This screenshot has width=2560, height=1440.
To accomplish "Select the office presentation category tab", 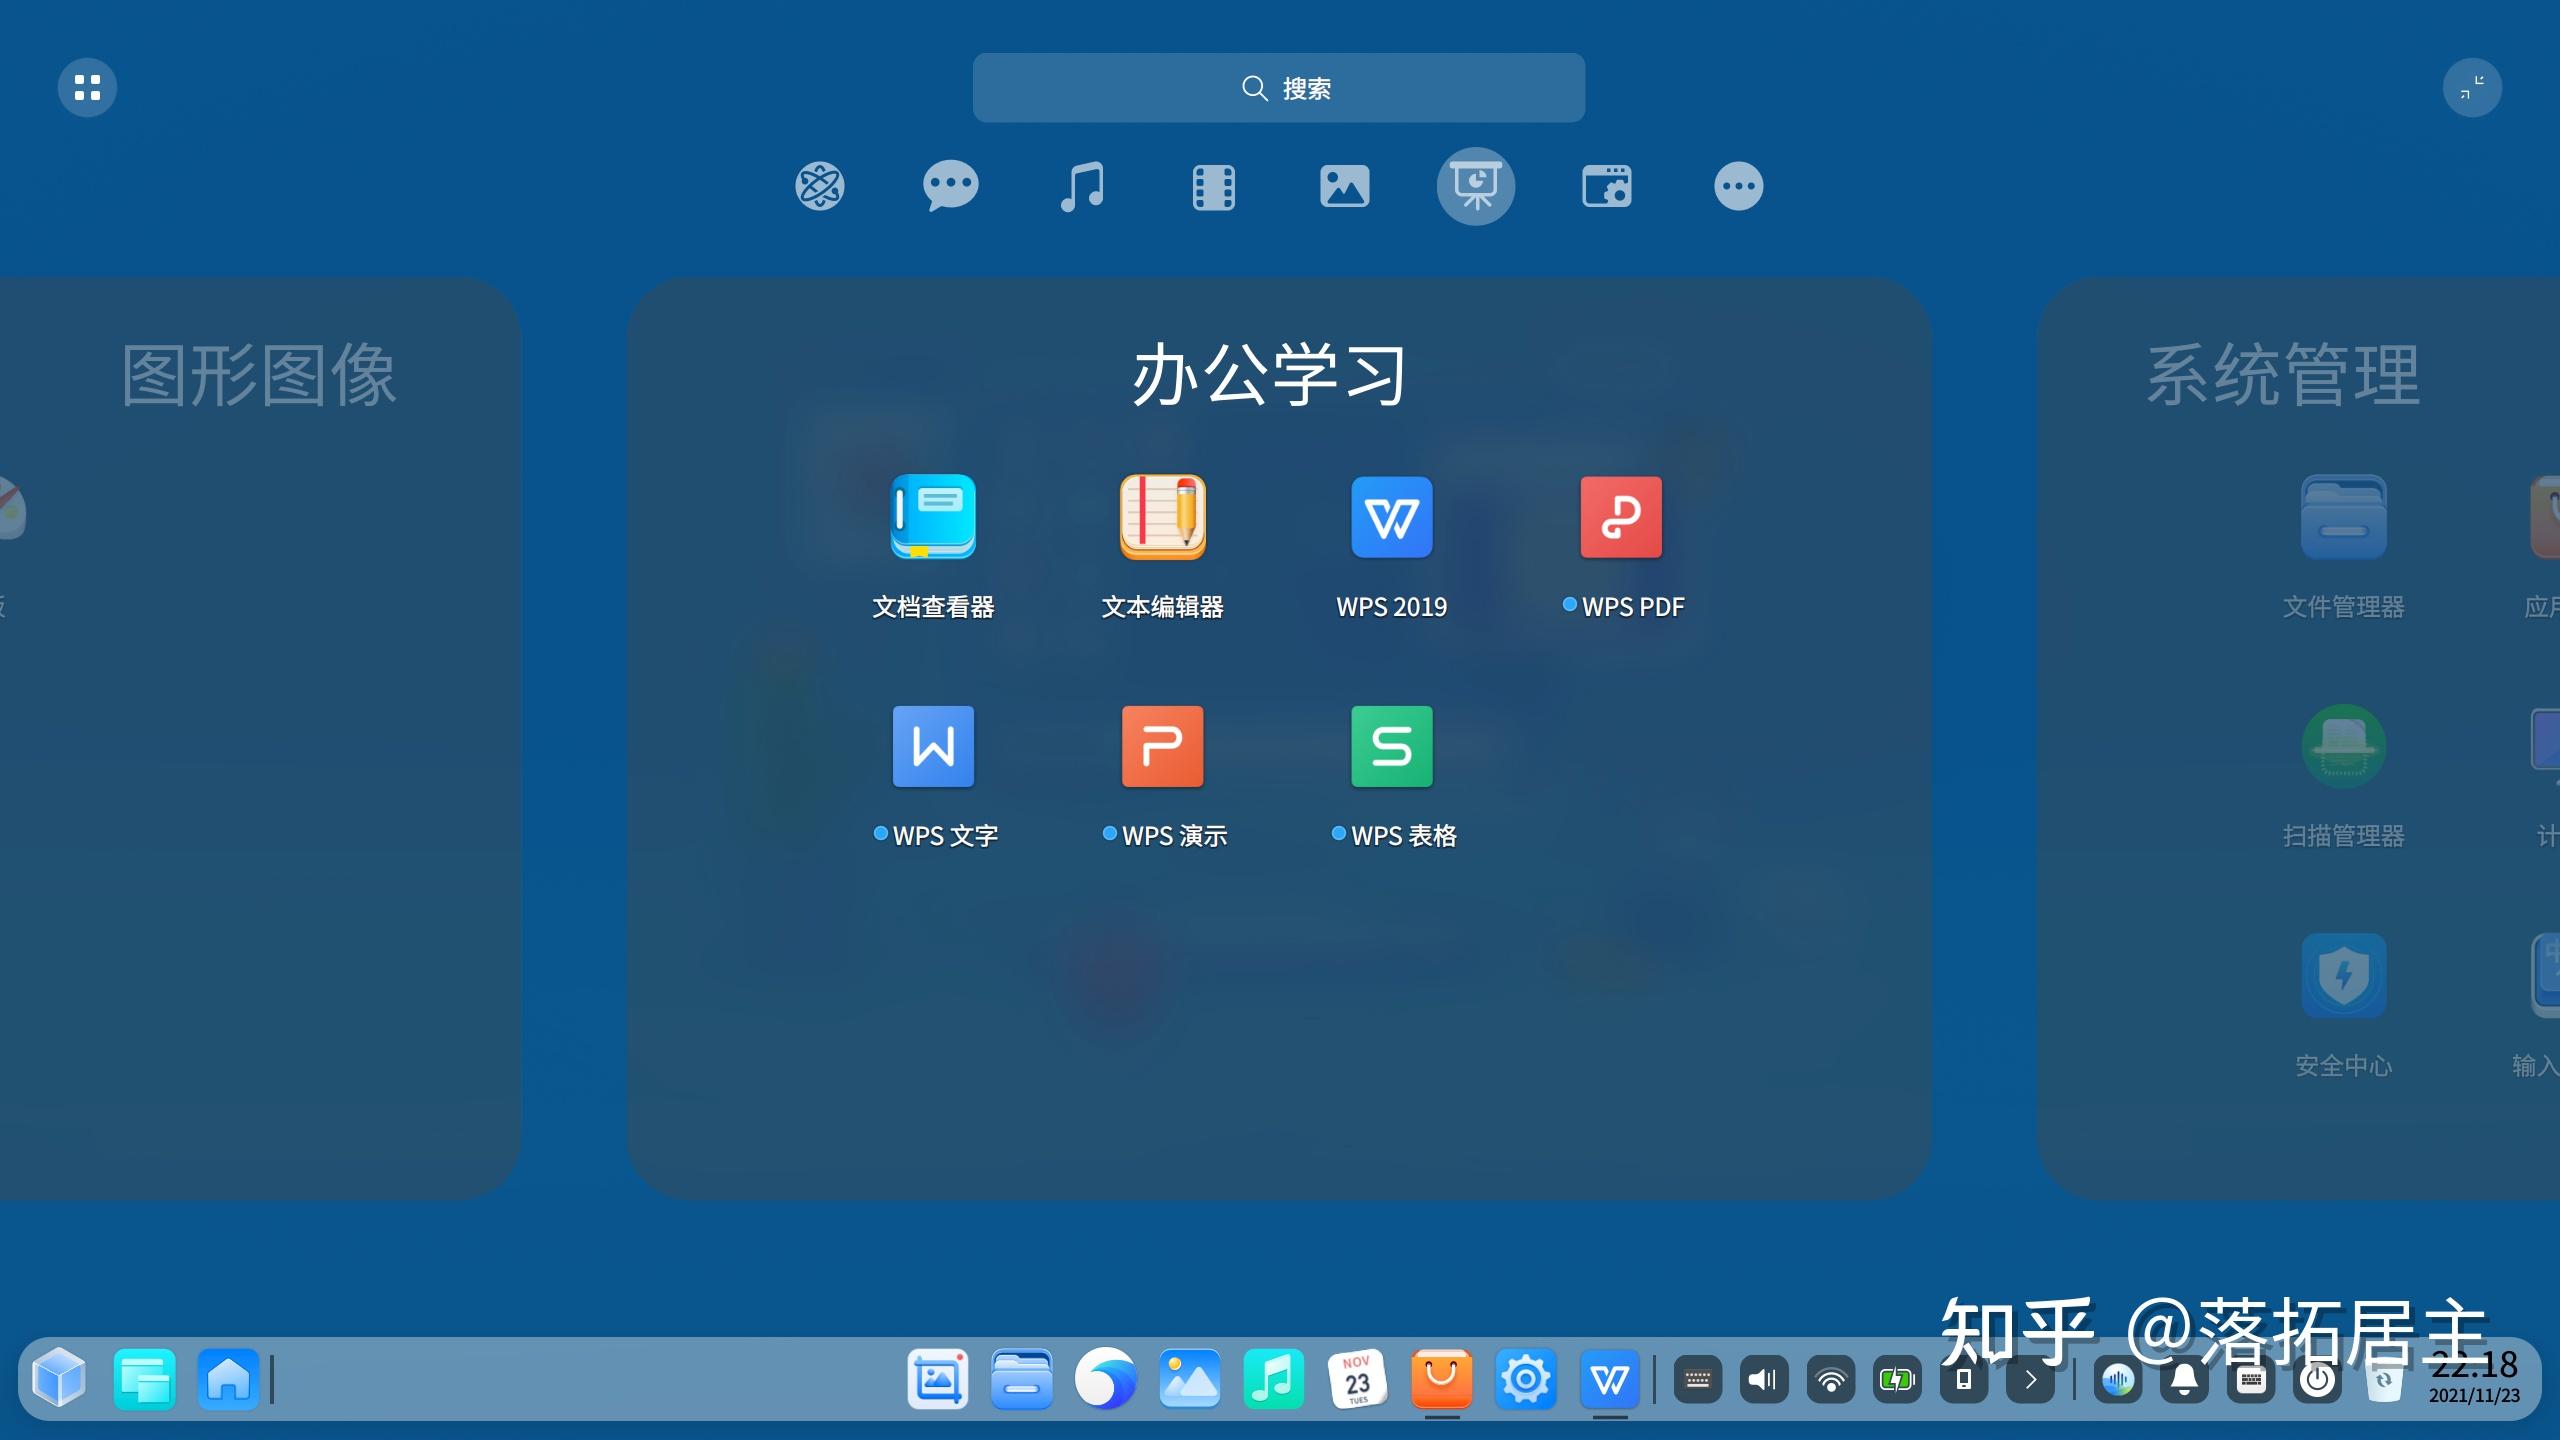I will point(1476,186).
